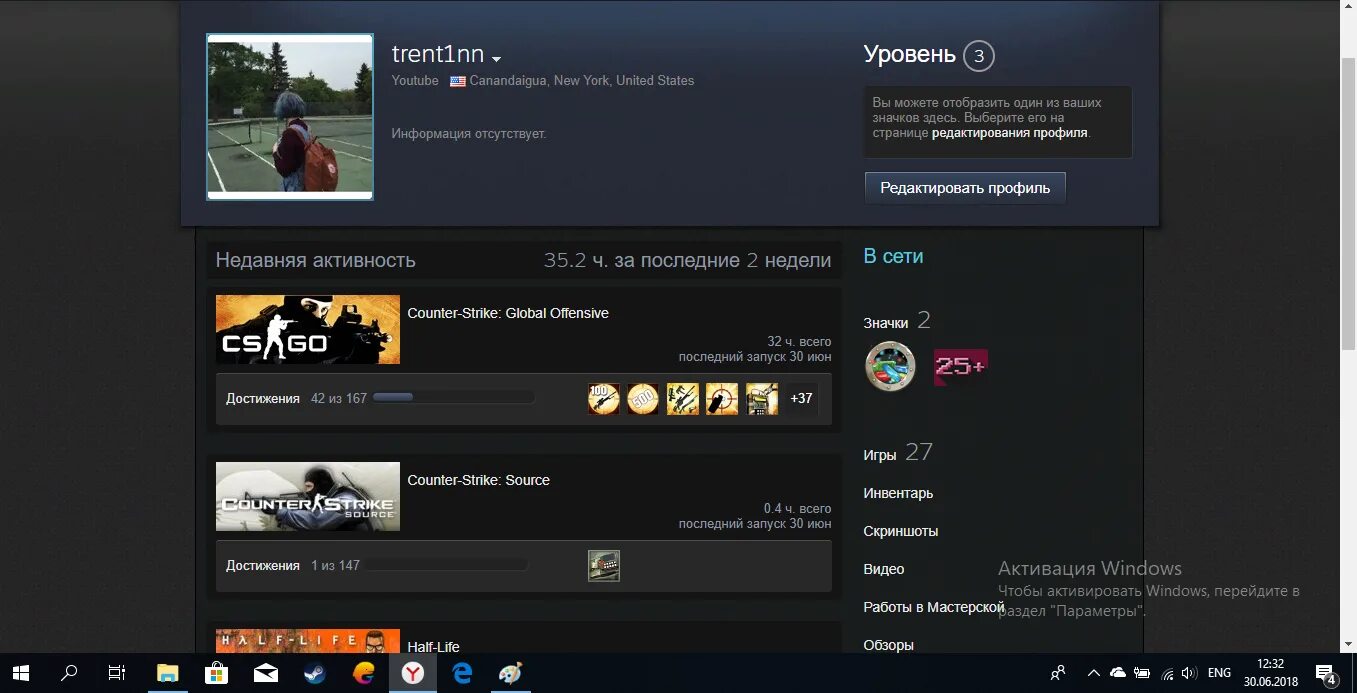
Task: Open the Работы в Мастерской link
Action: click(934, 607)
